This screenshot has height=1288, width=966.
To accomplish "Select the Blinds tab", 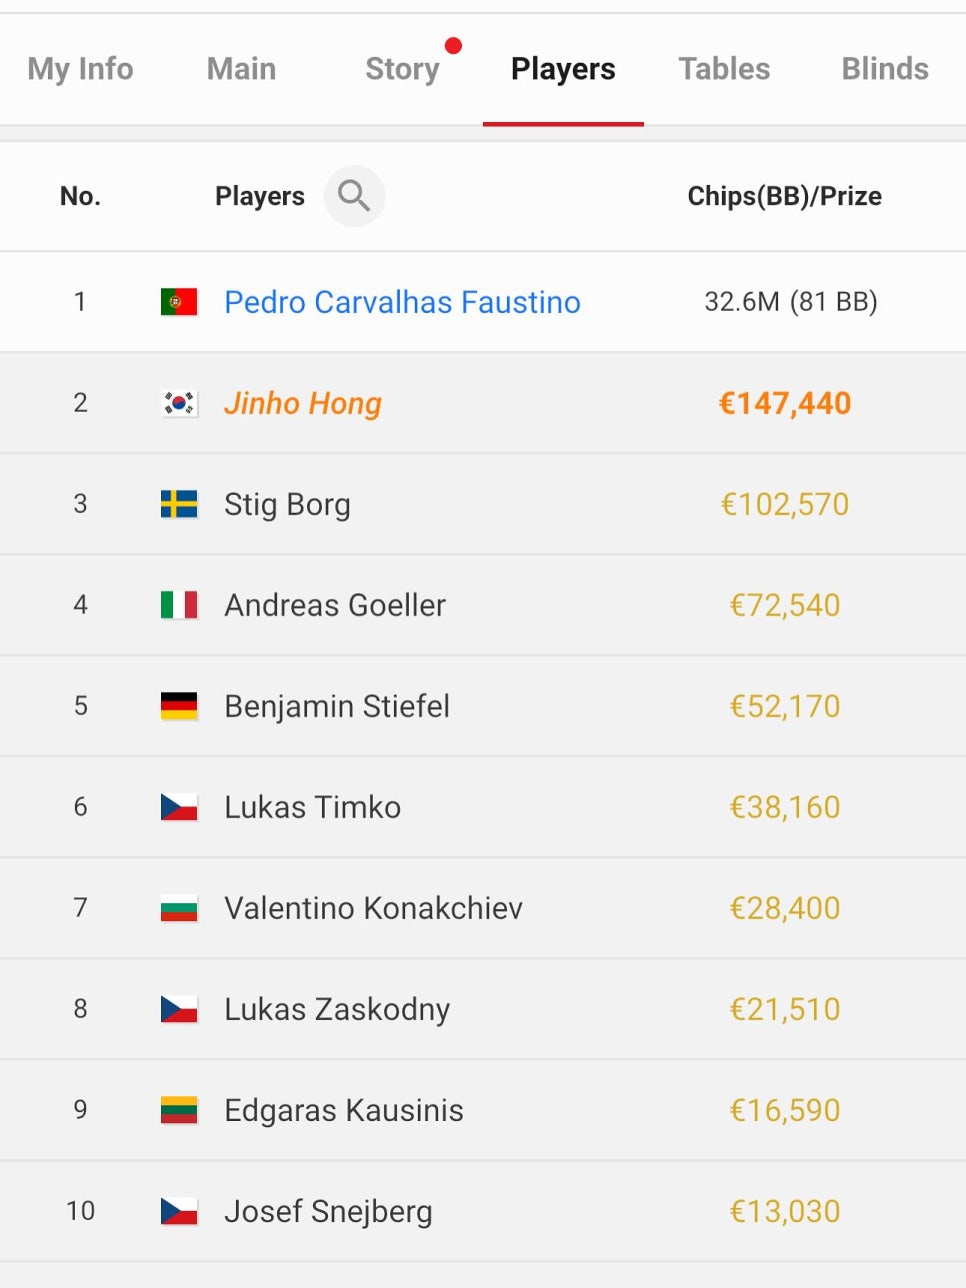I will pos(885,69).
